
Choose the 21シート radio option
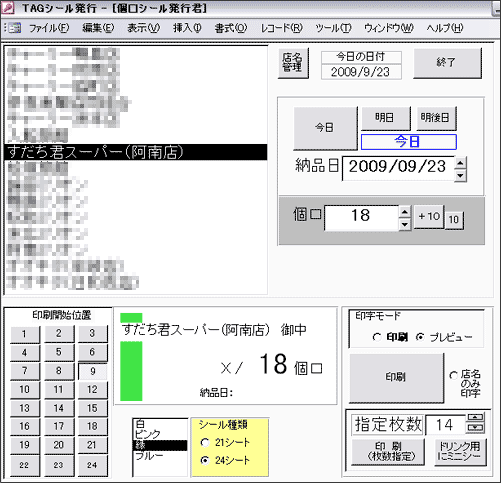point(205,443)
